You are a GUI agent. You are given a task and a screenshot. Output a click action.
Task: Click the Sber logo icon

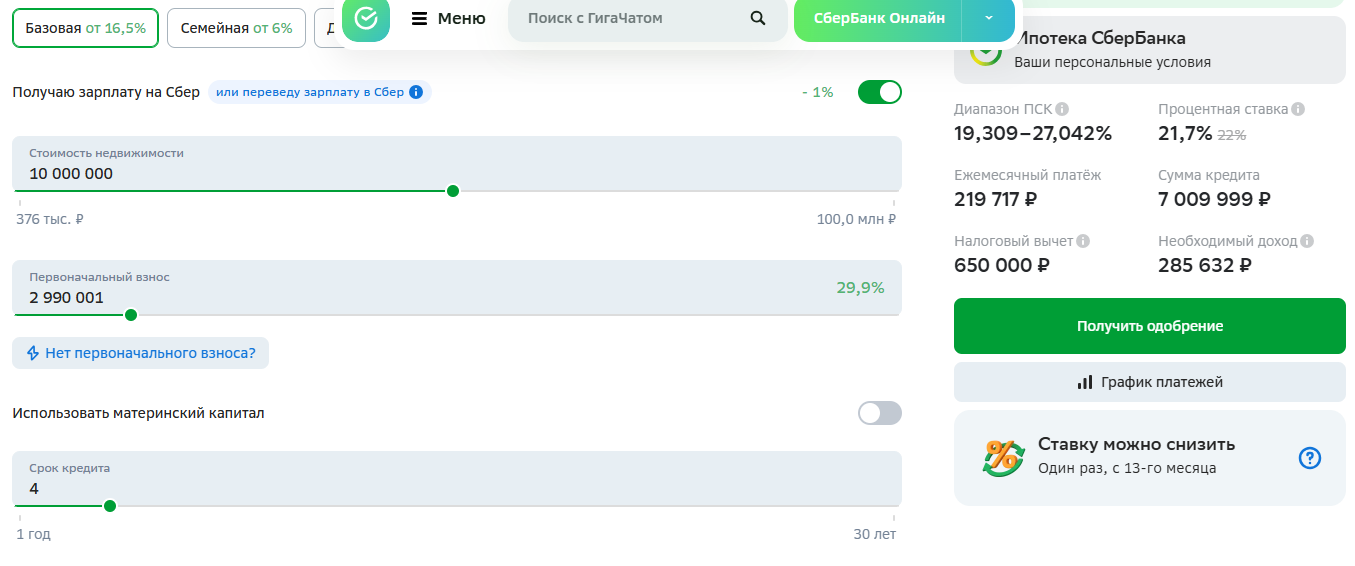pyautogui.click(x=366, y=18)
